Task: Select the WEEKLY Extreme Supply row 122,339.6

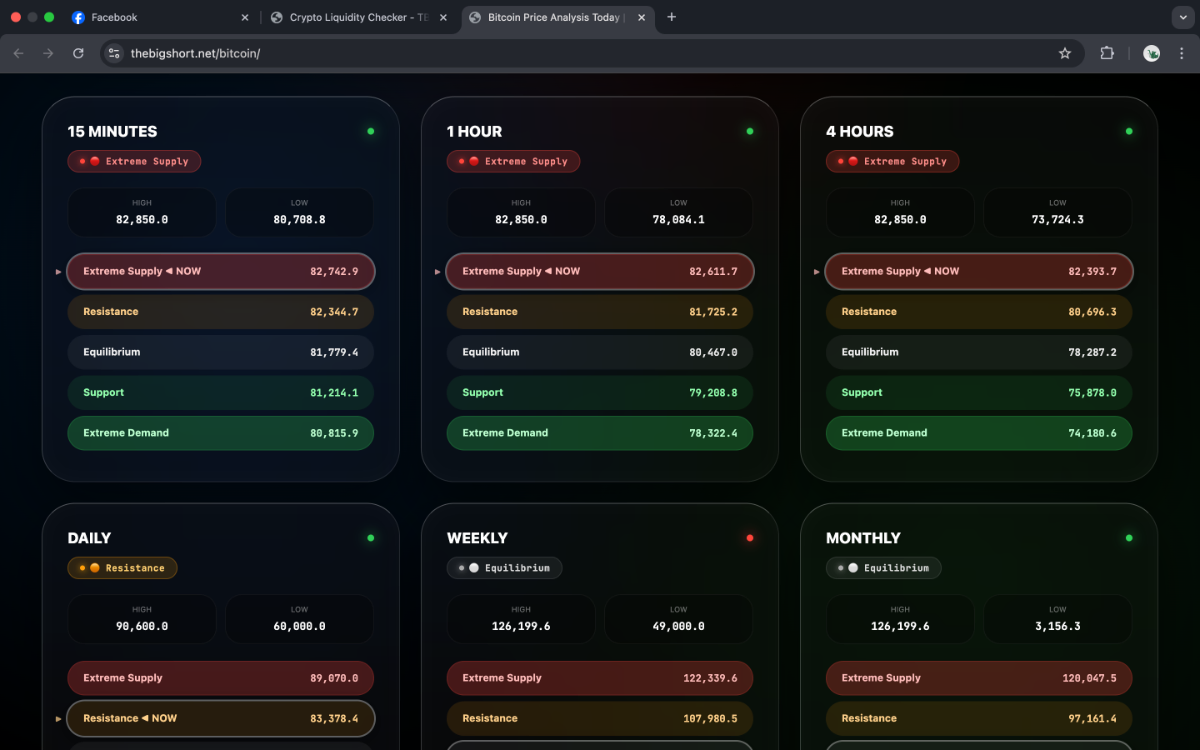Action: (600, 678)
